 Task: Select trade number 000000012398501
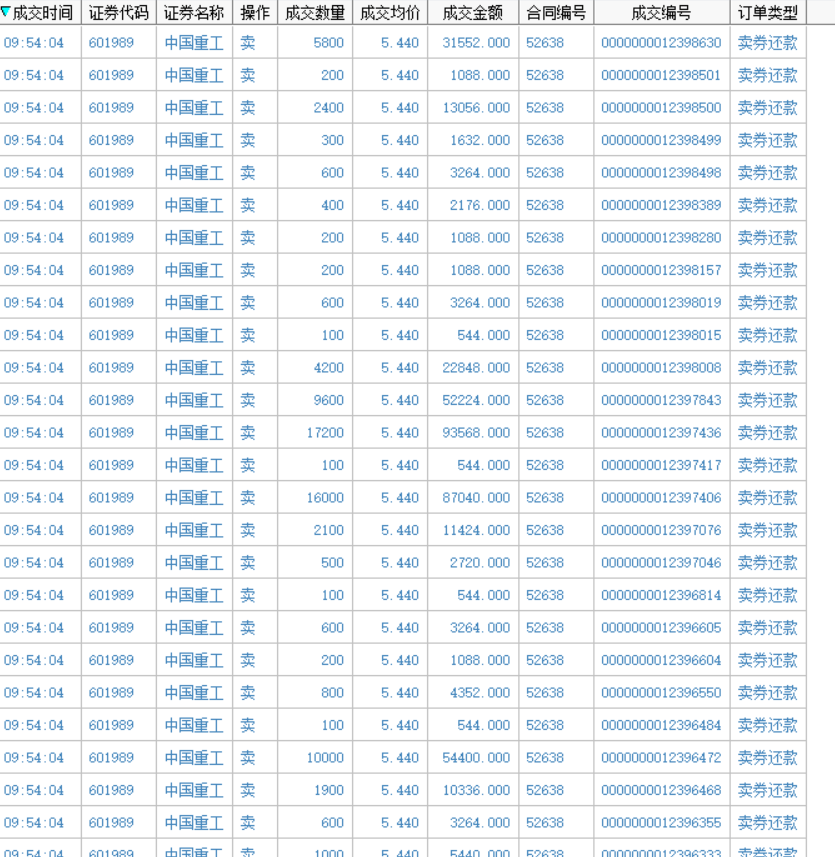(x=661, y=75)
